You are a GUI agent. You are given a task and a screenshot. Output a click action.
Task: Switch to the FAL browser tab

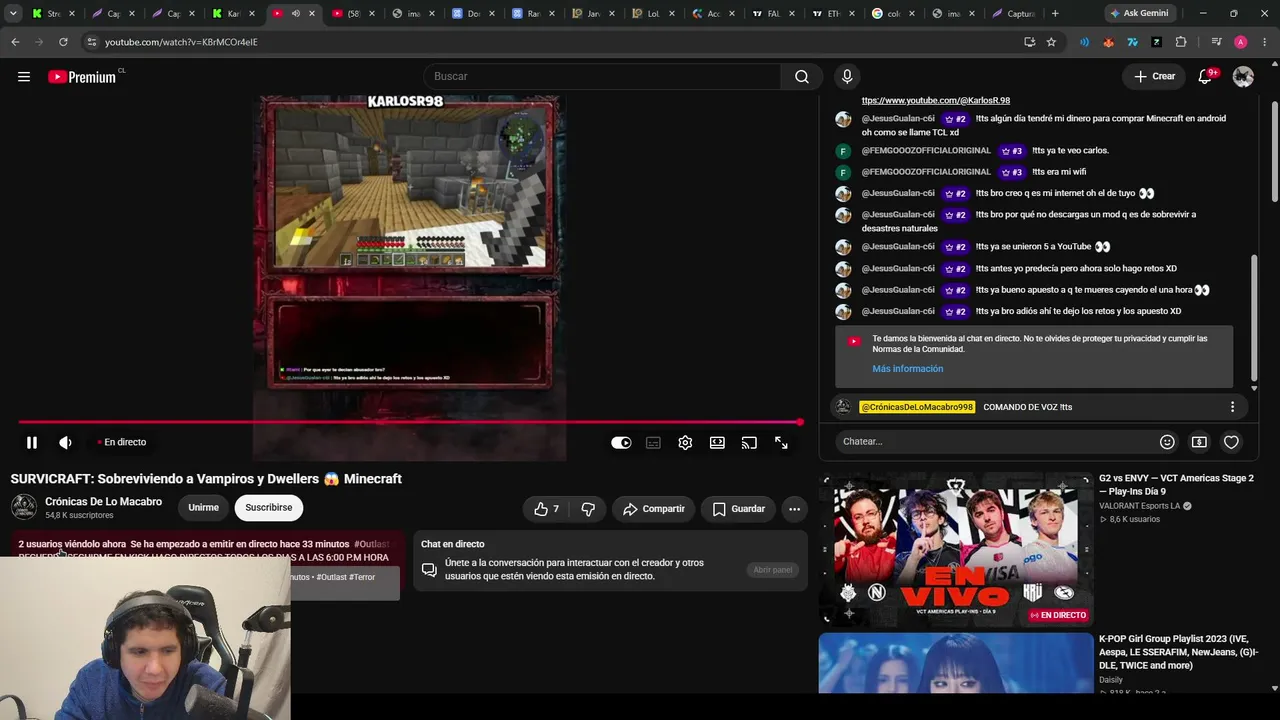tap(771, 13)
